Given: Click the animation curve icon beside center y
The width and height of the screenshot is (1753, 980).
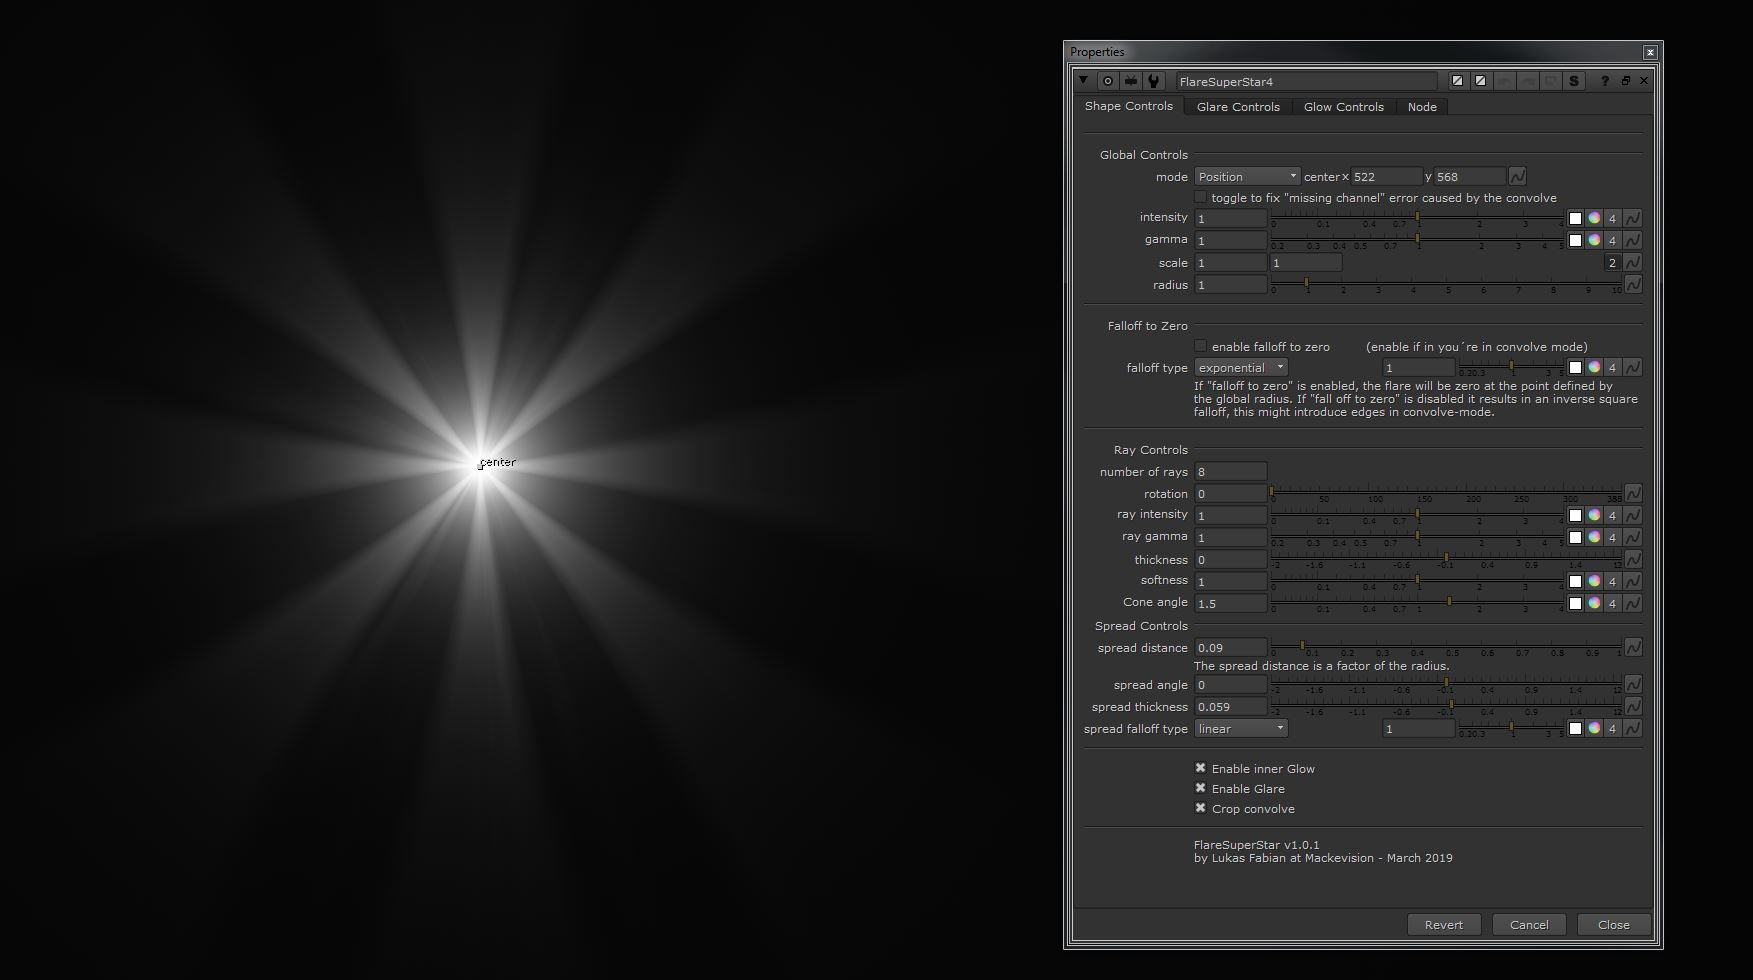Looking at the screenshot, I should [x=1517, y=177].
